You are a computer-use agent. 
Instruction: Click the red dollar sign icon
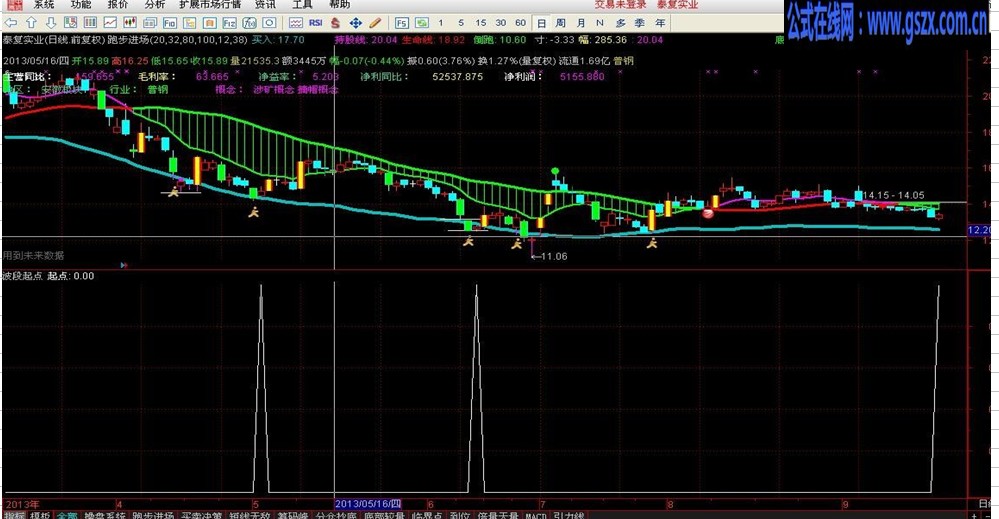(x=336, y=23)
